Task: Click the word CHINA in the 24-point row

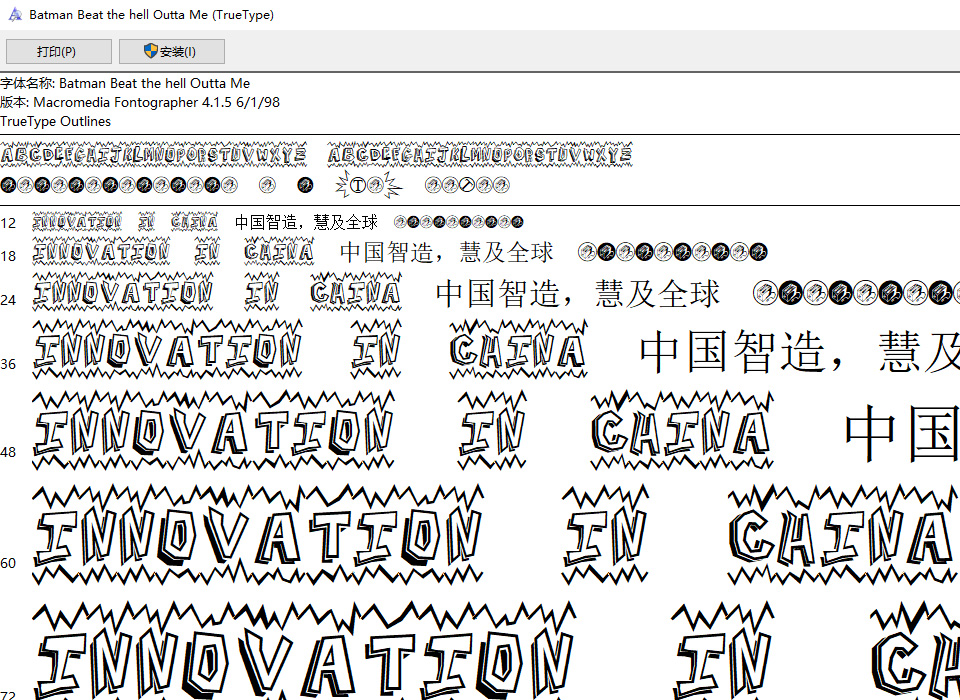Action: click(x=356, y=292)
